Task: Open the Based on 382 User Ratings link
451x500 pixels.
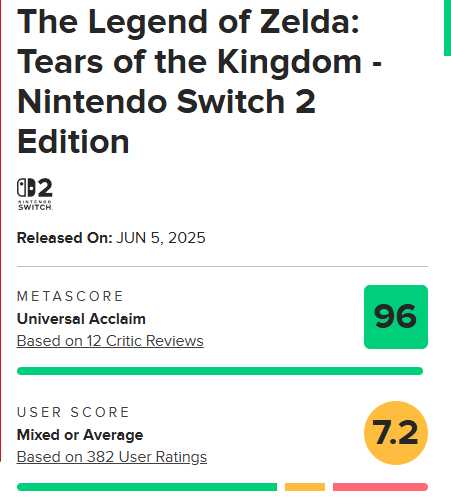Action: tap(112, 457)
